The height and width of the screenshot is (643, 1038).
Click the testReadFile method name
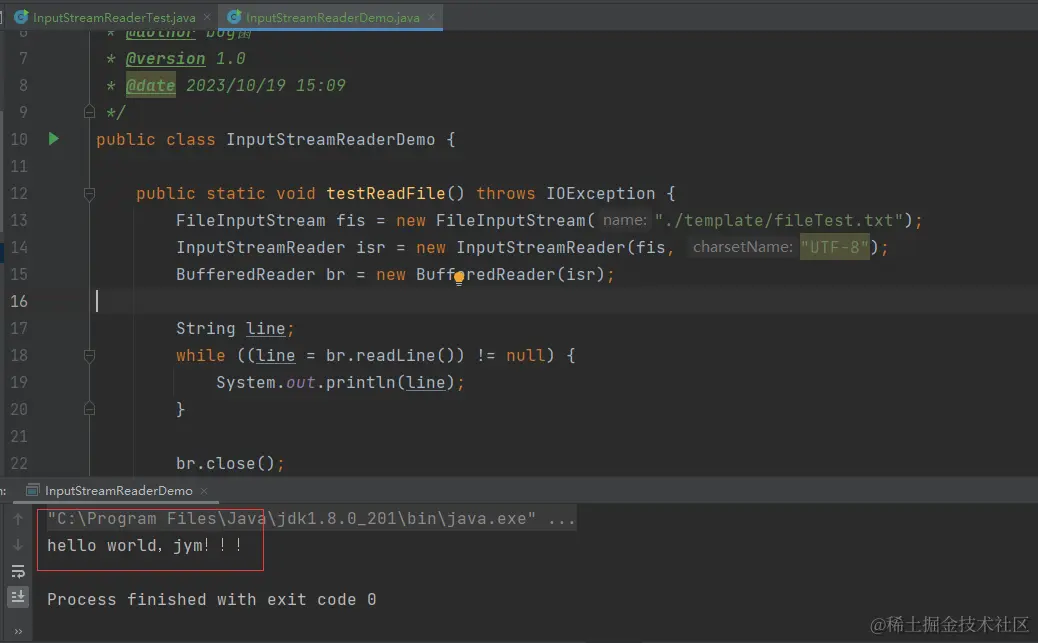[x=385, y=193]
